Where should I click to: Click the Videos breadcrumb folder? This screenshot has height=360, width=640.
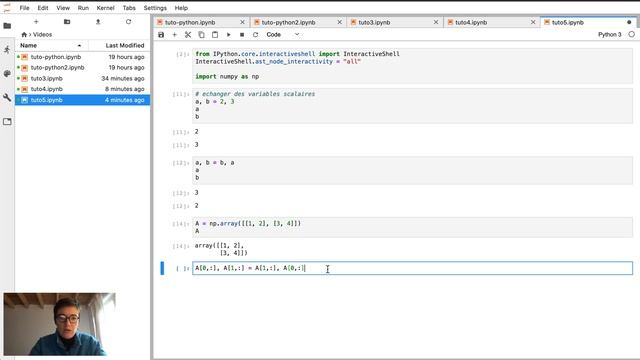42,35
